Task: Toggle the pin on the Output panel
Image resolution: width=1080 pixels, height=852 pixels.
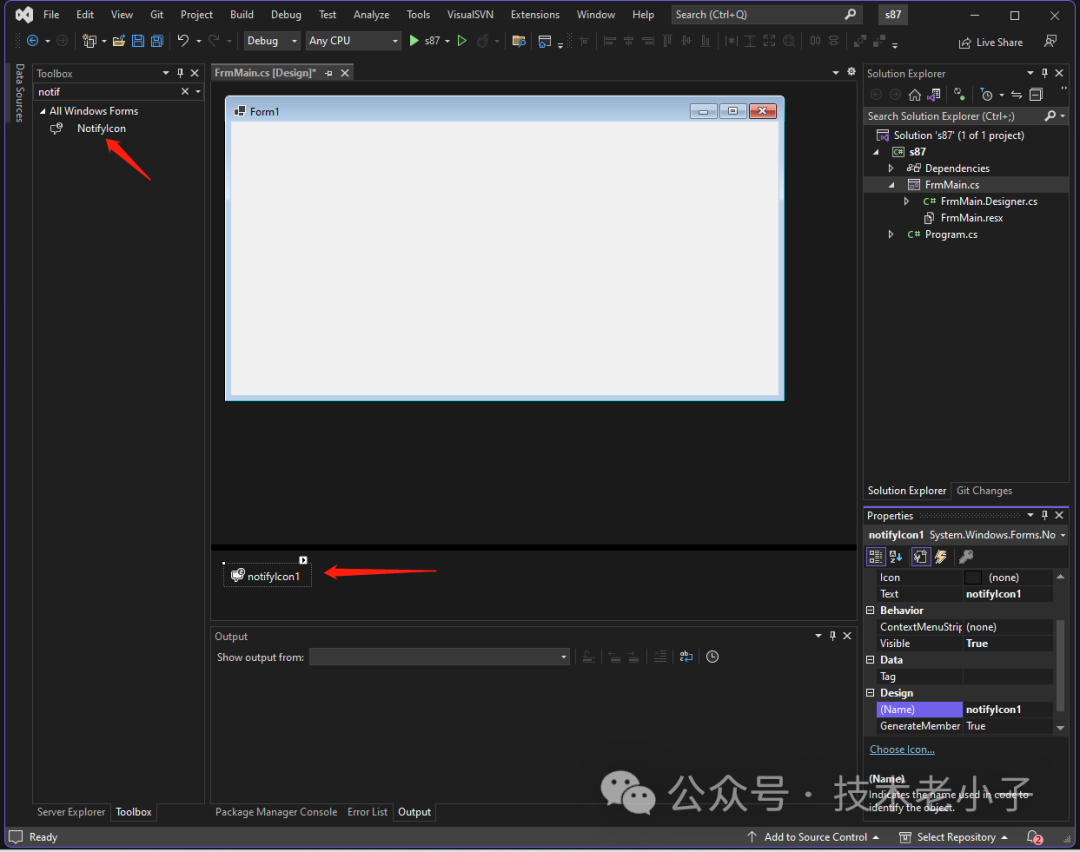Action: click(x=833, y=636)
